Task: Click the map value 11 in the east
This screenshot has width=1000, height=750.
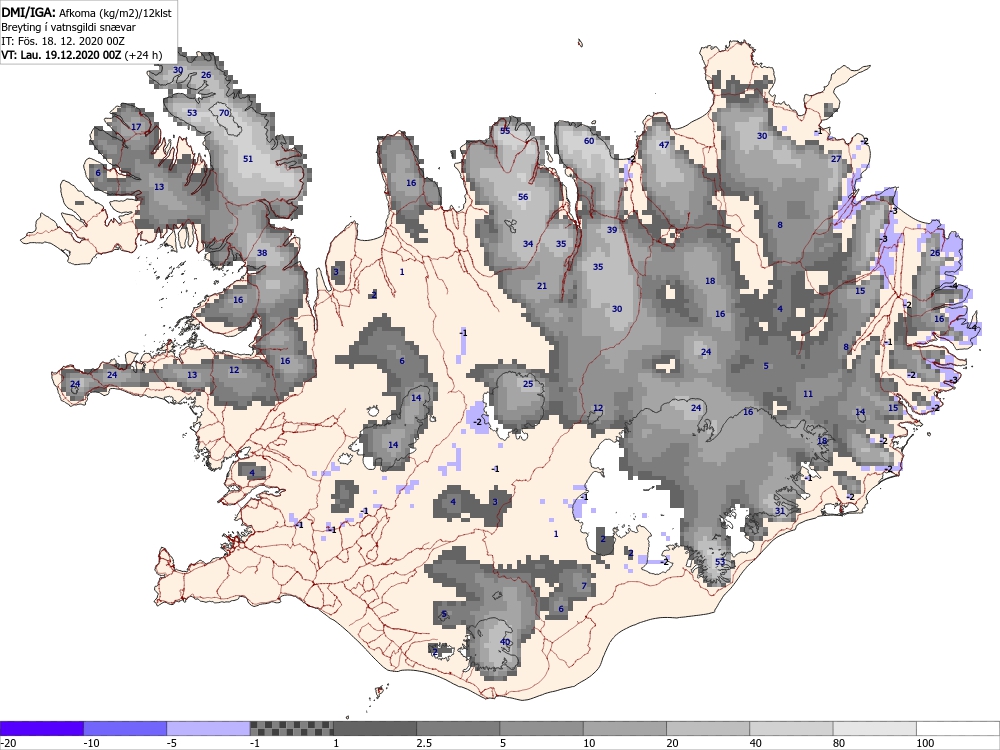Action: pyautogui.click(x=808, y=393)
